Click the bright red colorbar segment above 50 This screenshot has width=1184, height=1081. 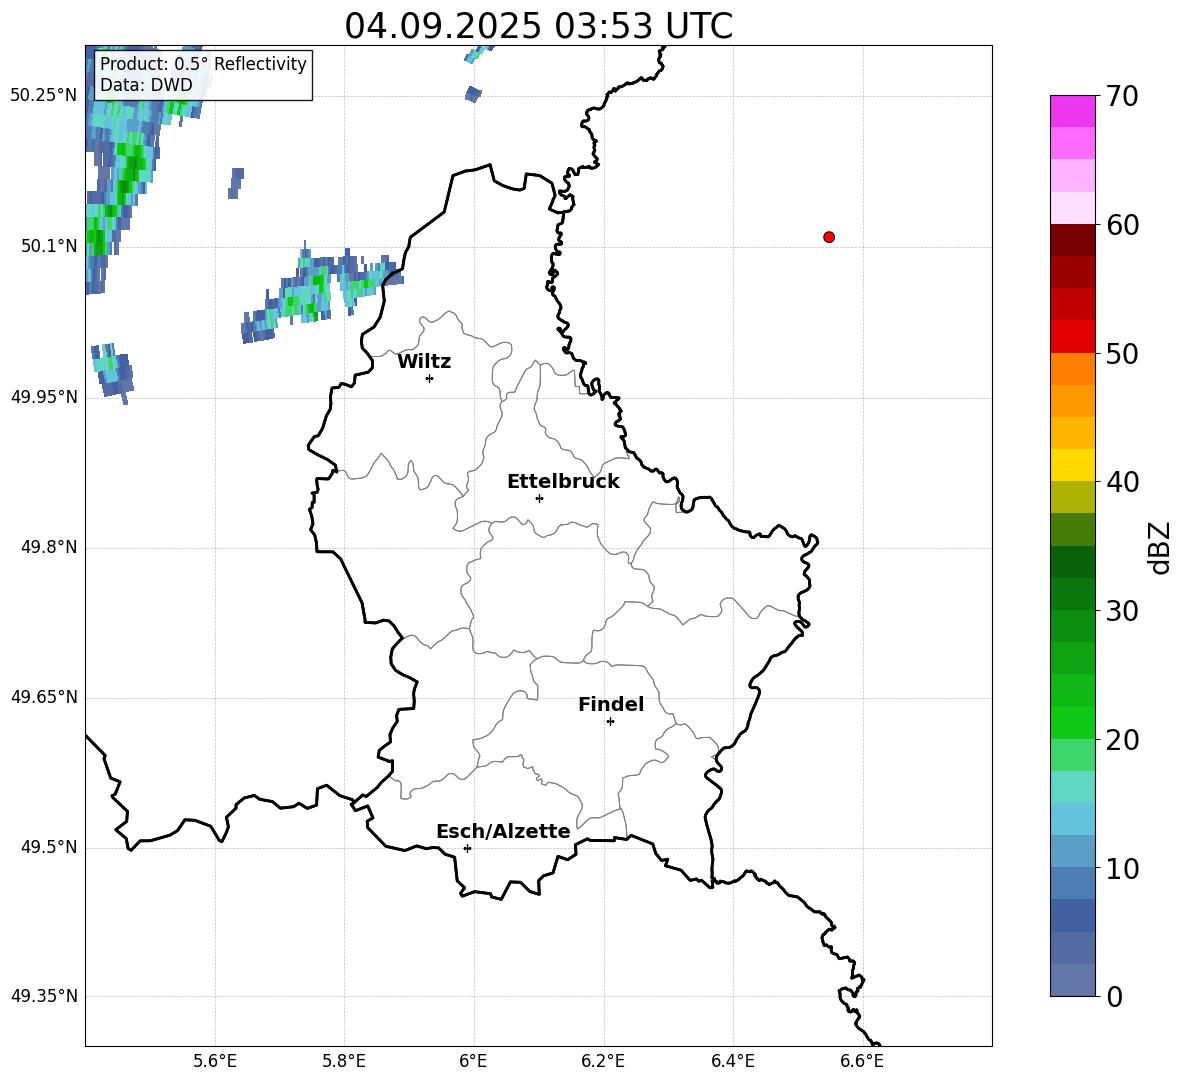pyautogui.click(x=1073, y=337)
